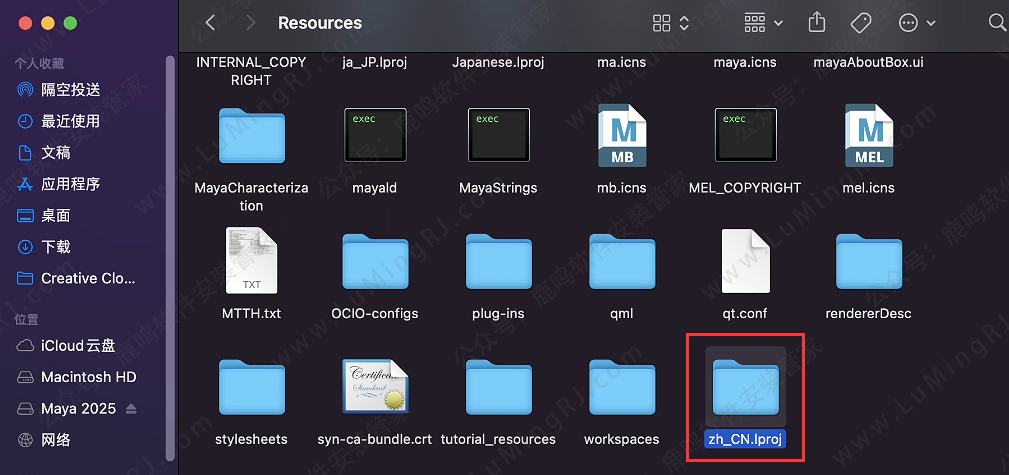Click the forward navigation arrow
Screen dimensions: 1009x475
pos(250,22)
